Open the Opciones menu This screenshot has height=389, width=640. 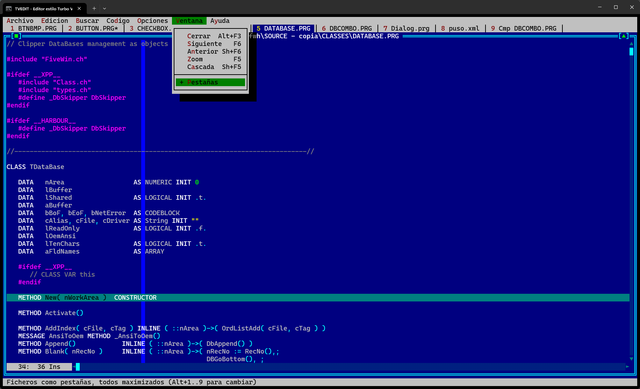(x=152, y=20)
